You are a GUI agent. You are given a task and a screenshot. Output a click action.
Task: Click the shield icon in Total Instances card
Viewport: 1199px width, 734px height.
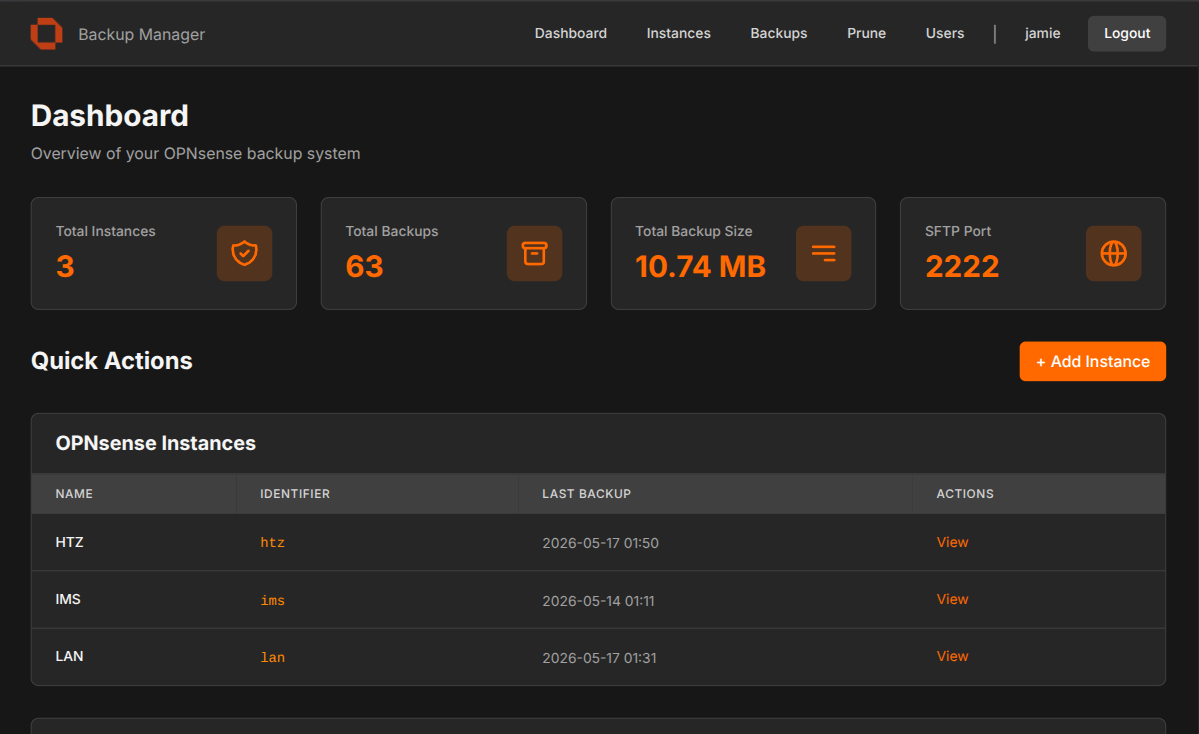coord(245,253)
